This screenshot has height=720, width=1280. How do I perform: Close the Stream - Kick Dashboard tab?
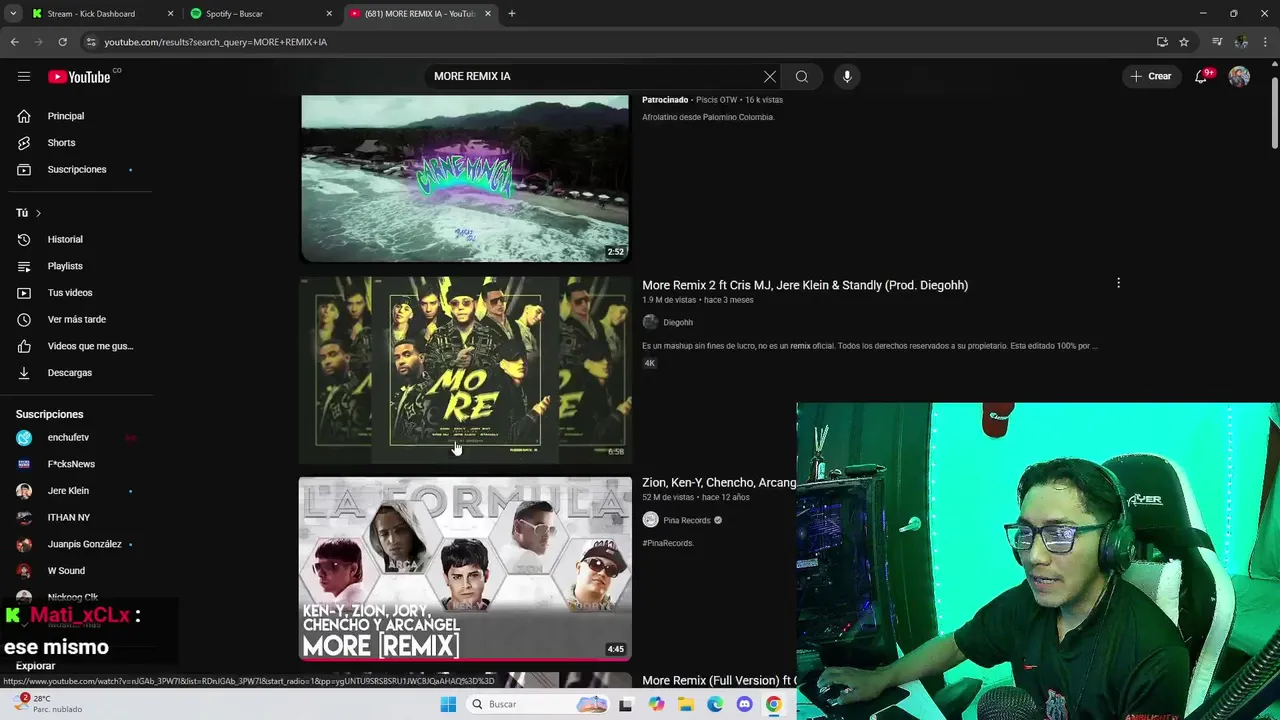click(x=170, y=14)
